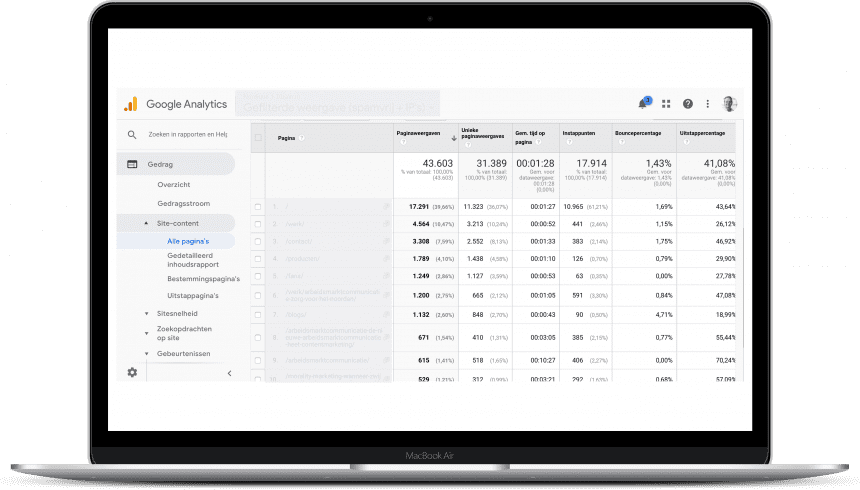Tick the checkbox for the /blogs/ row
This screenshot has height=490, width=860.
[258, 315]
